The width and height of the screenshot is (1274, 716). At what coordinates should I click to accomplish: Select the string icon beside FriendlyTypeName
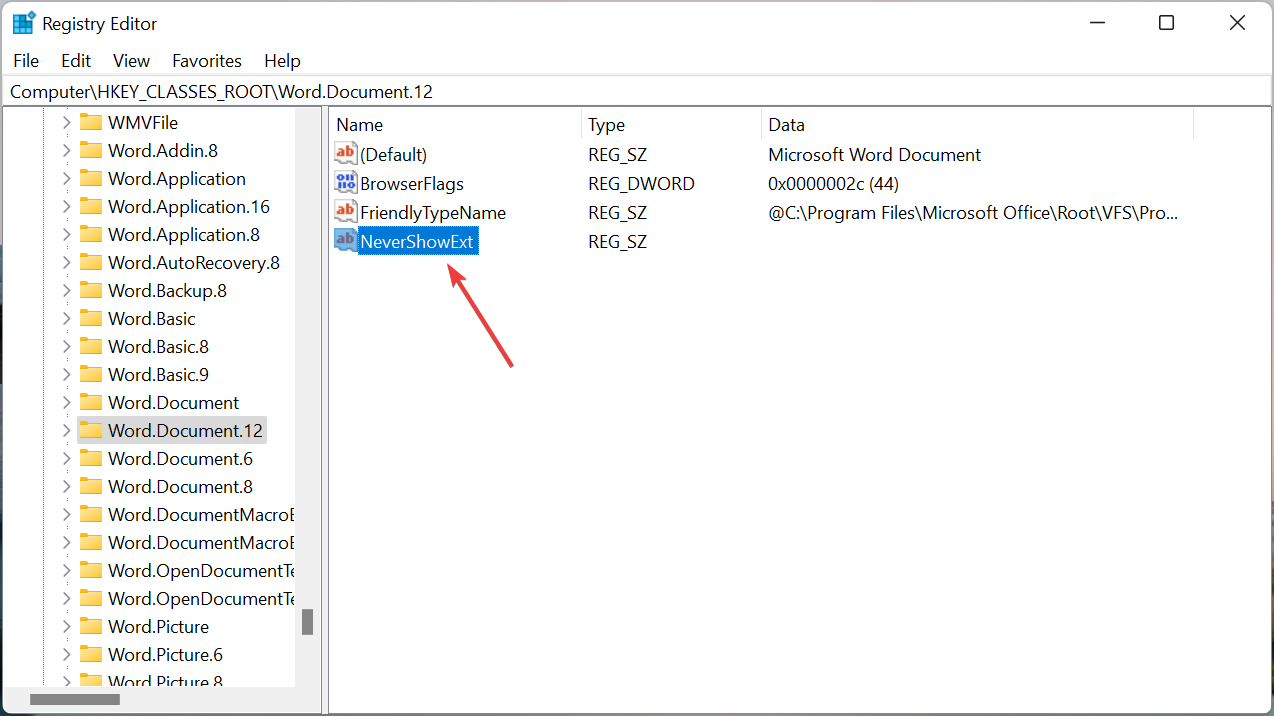coord(345,211)
